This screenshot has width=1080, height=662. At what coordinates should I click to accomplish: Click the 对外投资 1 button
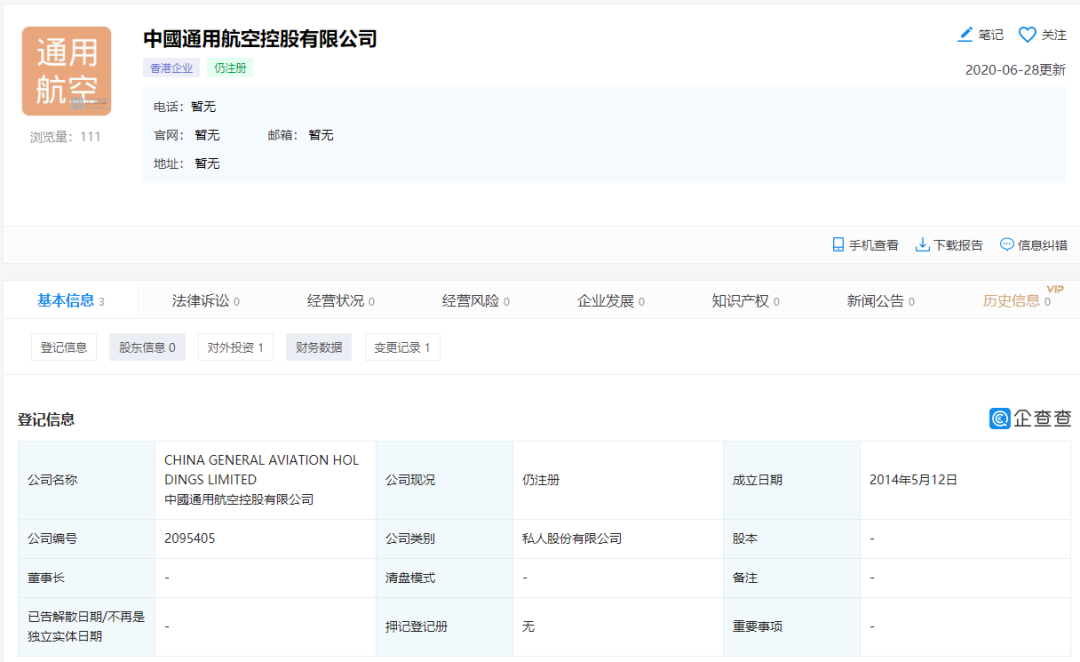pos(236,347)
